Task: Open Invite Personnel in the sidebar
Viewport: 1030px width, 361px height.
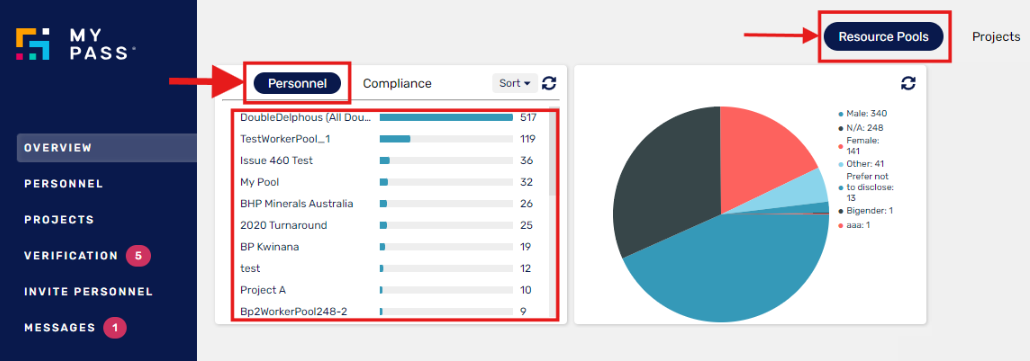Action: [89, 291]
